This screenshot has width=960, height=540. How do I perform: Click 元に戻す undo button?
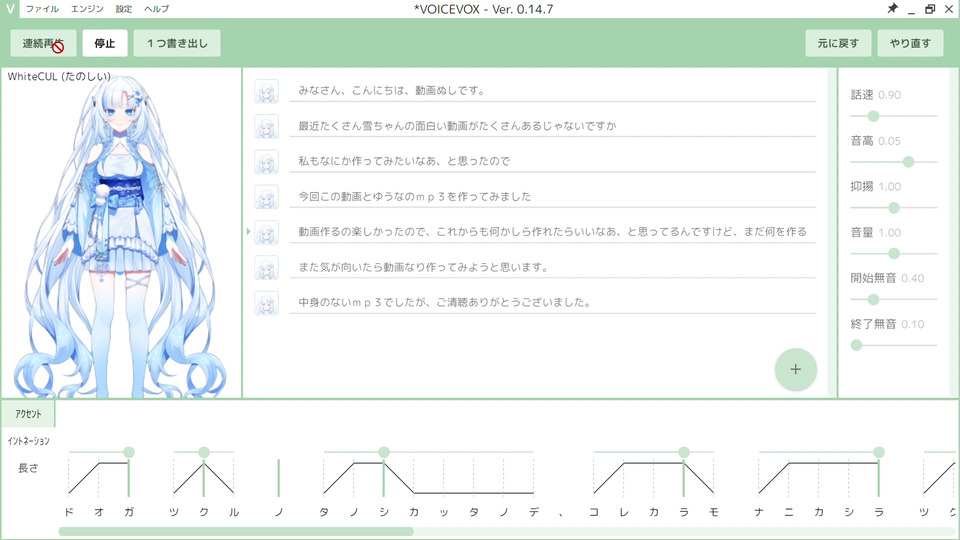[838, 43]
